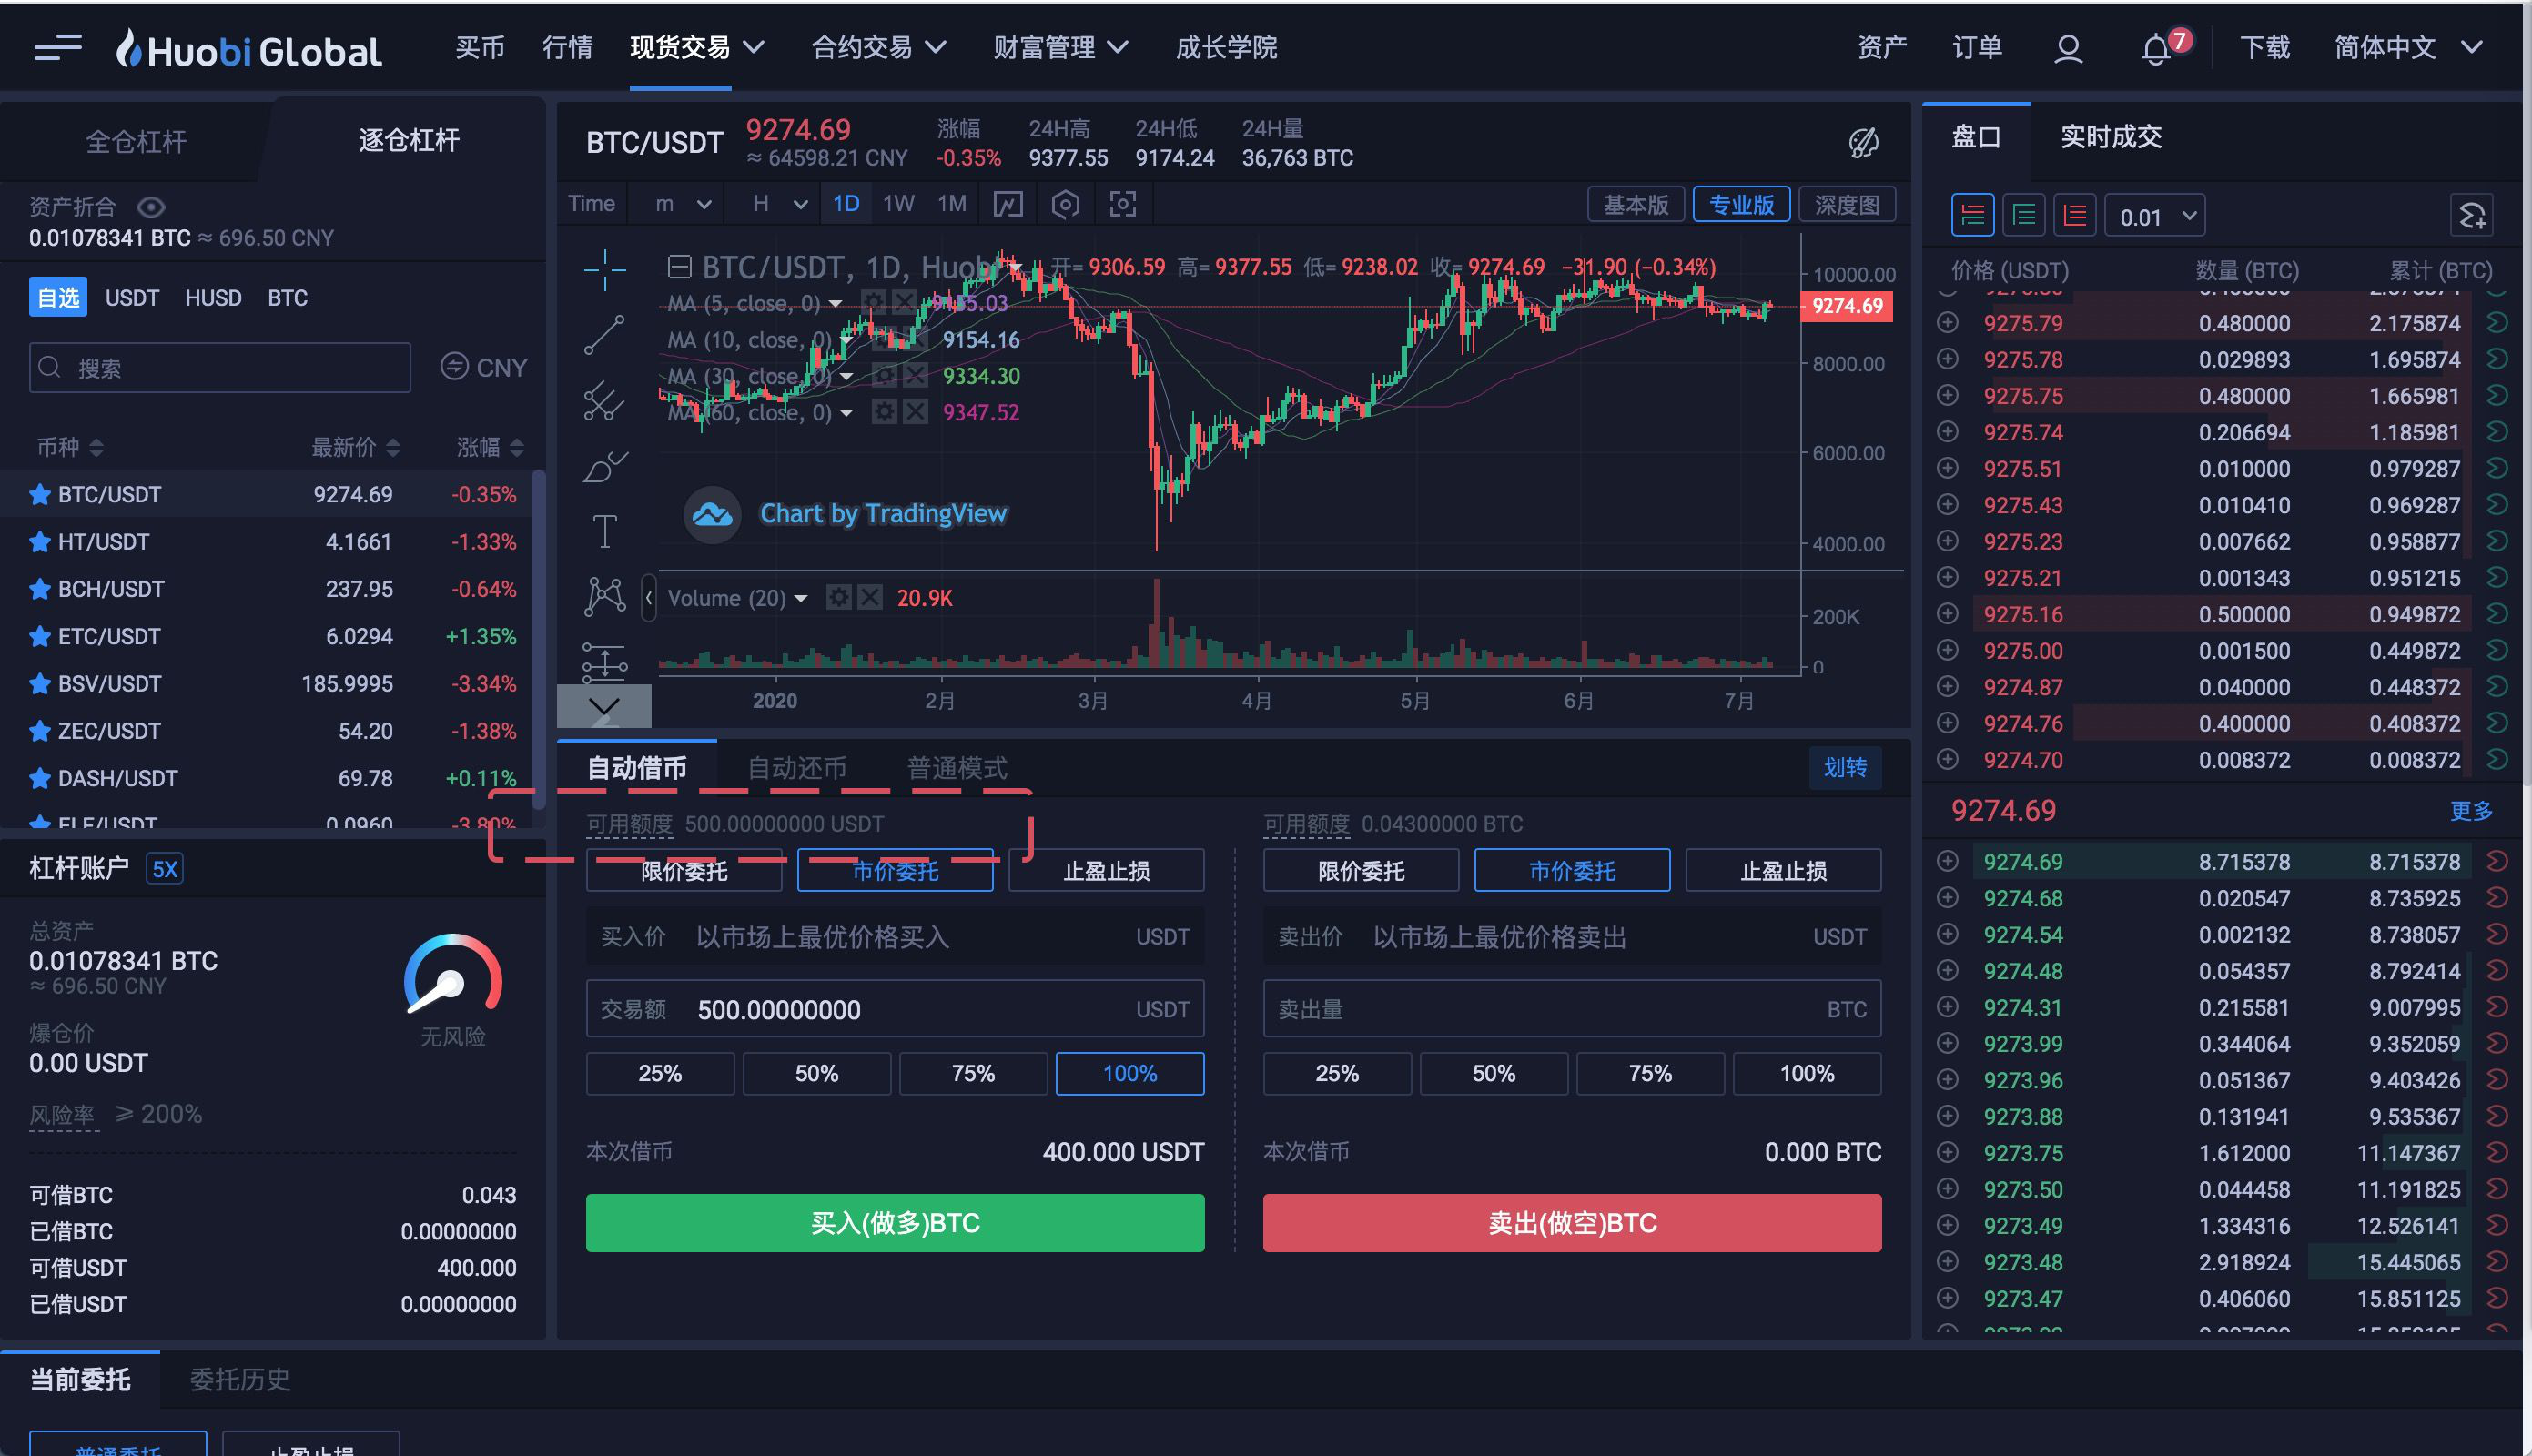Expand the contract trading 合约交易 menu
The width and height of the screenshot is (2532, 1456).
(x=879, y=47)
